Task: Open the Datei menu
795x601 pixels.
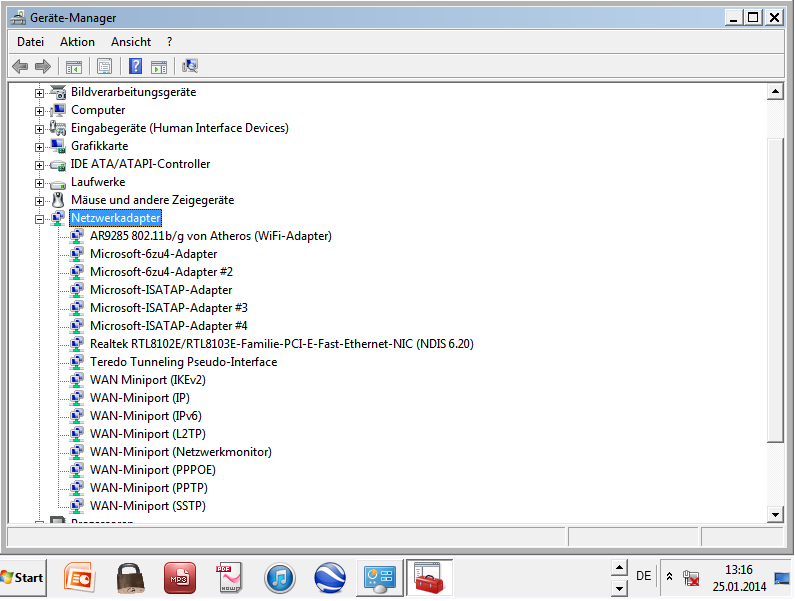Action: tap(30, 42)
